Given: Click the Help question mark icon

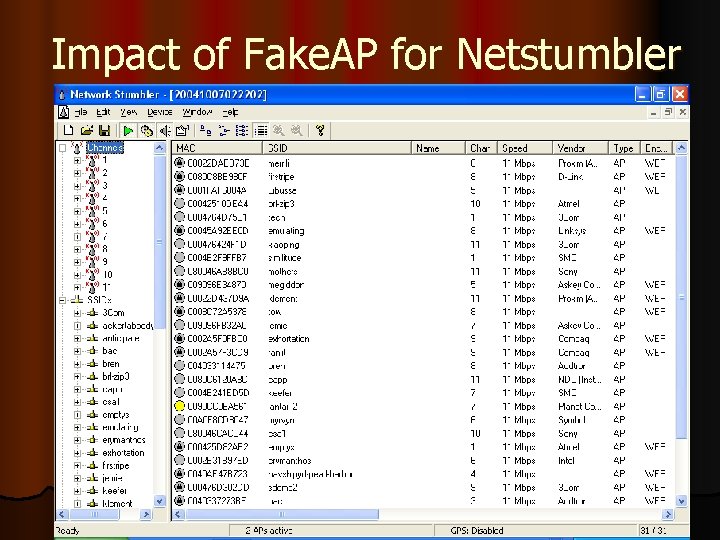Looking at the screenshot, I should click(320, 131).
